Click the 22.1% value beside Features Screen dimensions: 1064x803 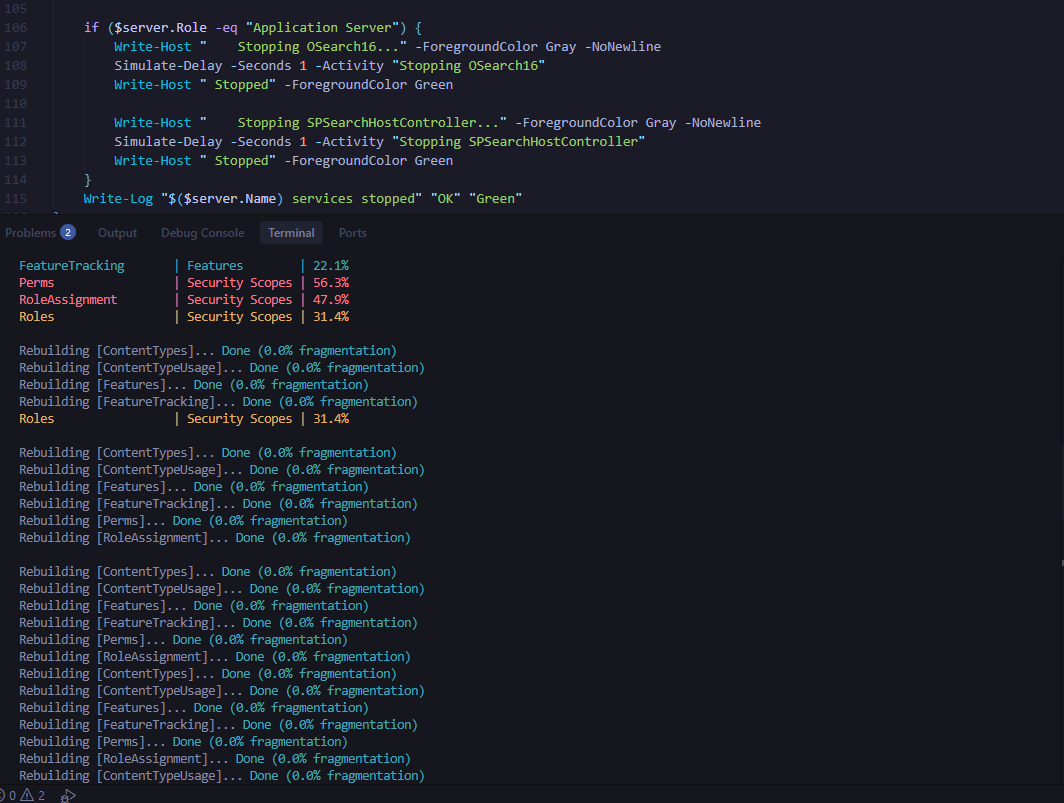click(331, 265)
